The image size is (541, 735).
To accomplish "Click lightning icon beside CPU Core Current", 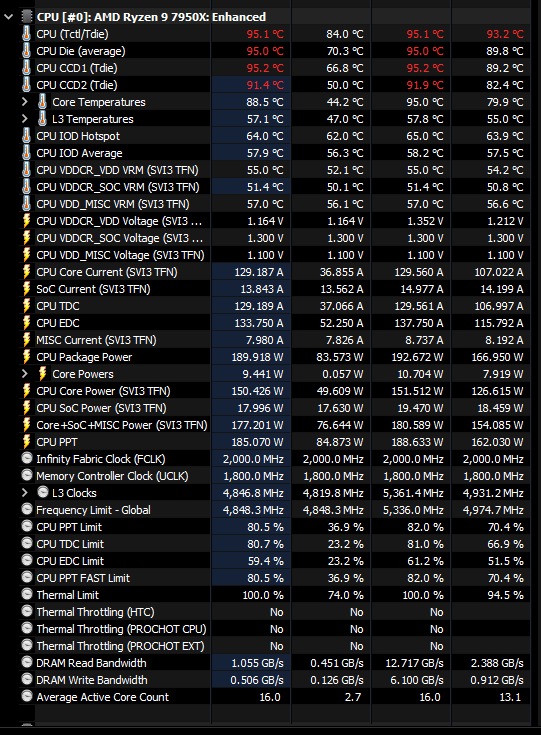I will (27, 272).
